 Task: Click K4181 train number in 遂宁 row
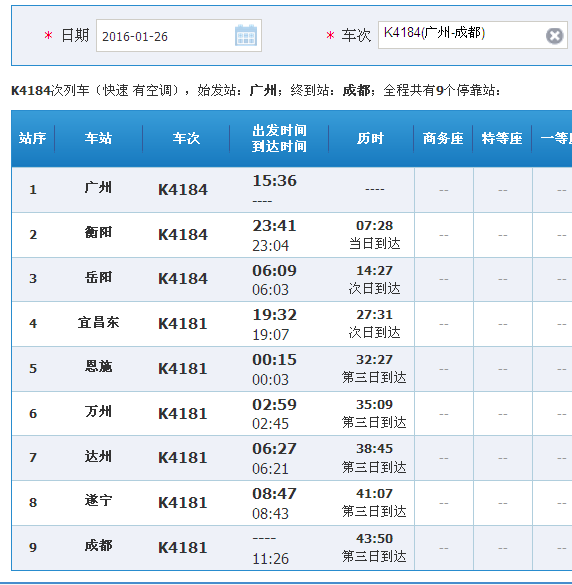point(183,503)
